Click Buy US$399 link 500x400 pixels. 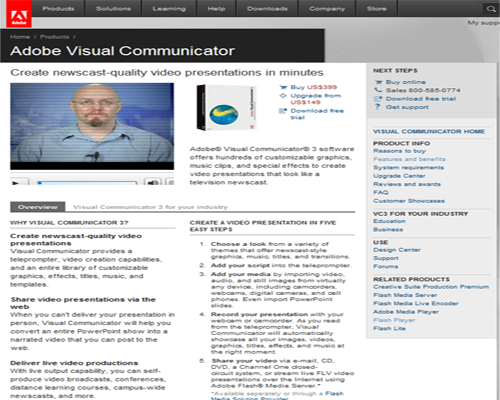pyautogui.click(x=314, y=87)
